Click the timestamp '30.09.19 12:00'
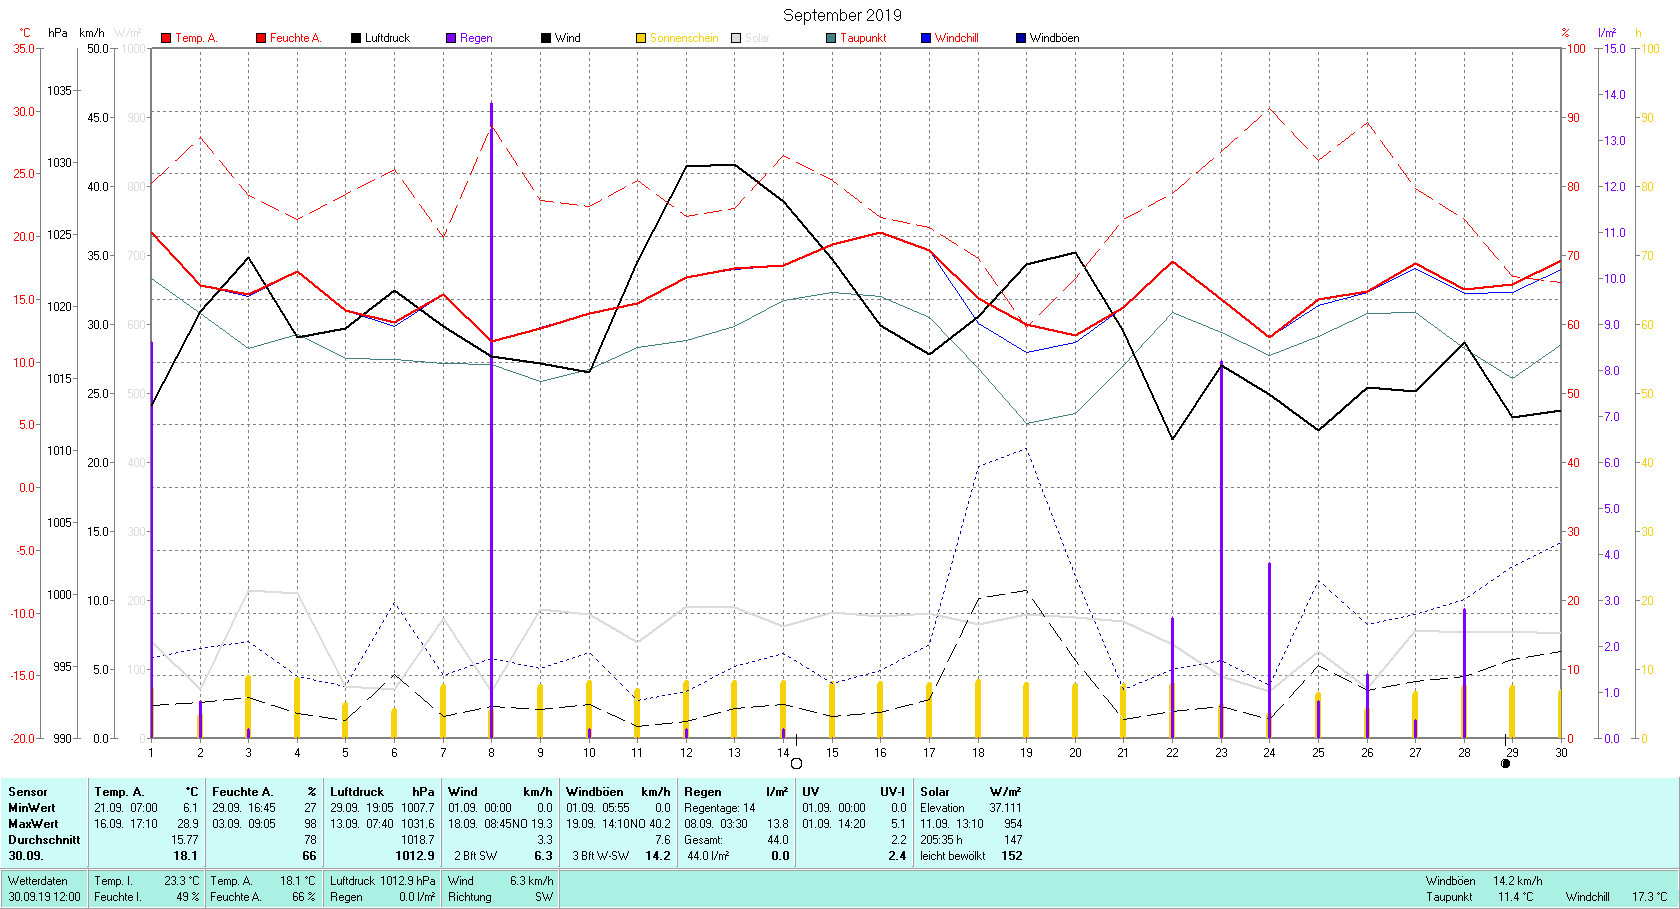Screen dimensions: 1680x909 (x=45, y=897)
